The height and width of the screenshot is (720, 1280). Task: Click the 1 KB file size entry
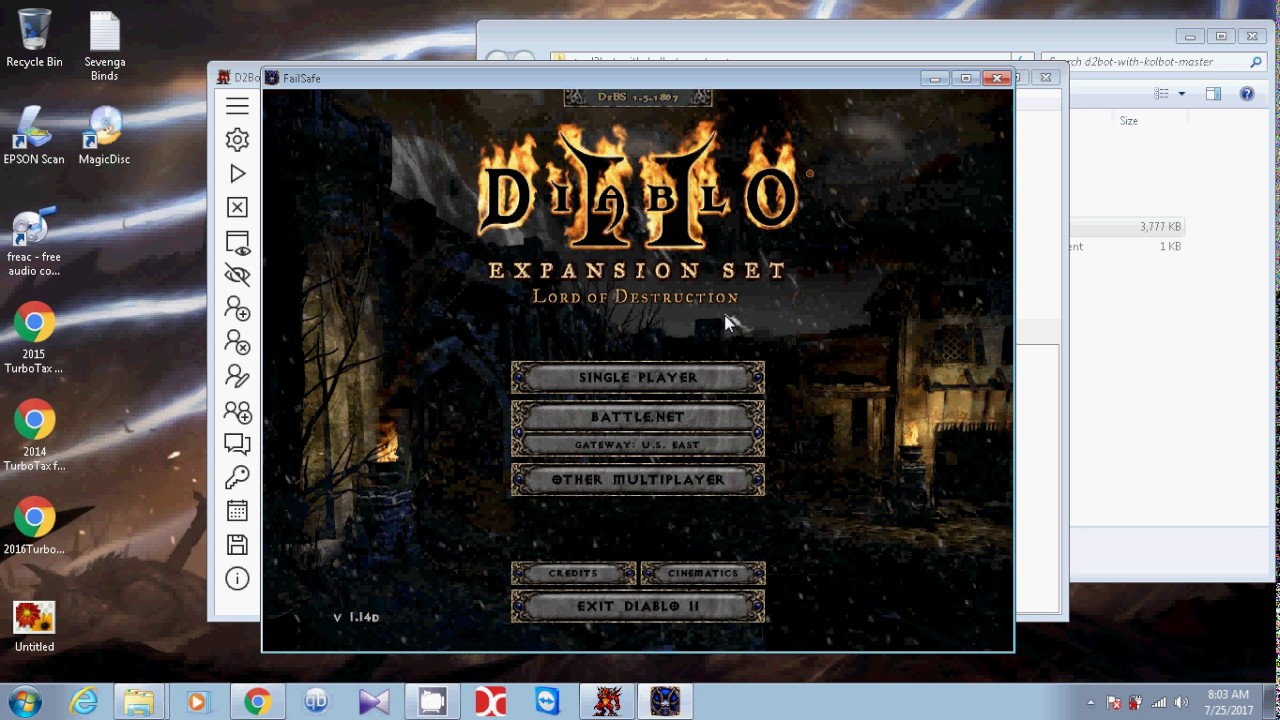coord(1170,246)
